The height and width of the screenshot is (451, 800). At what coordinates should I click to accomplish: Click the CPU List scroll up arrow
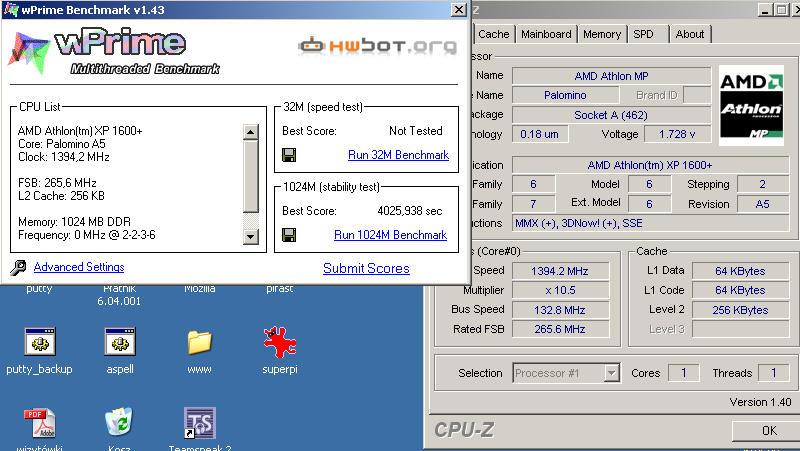tap(250, 132)
